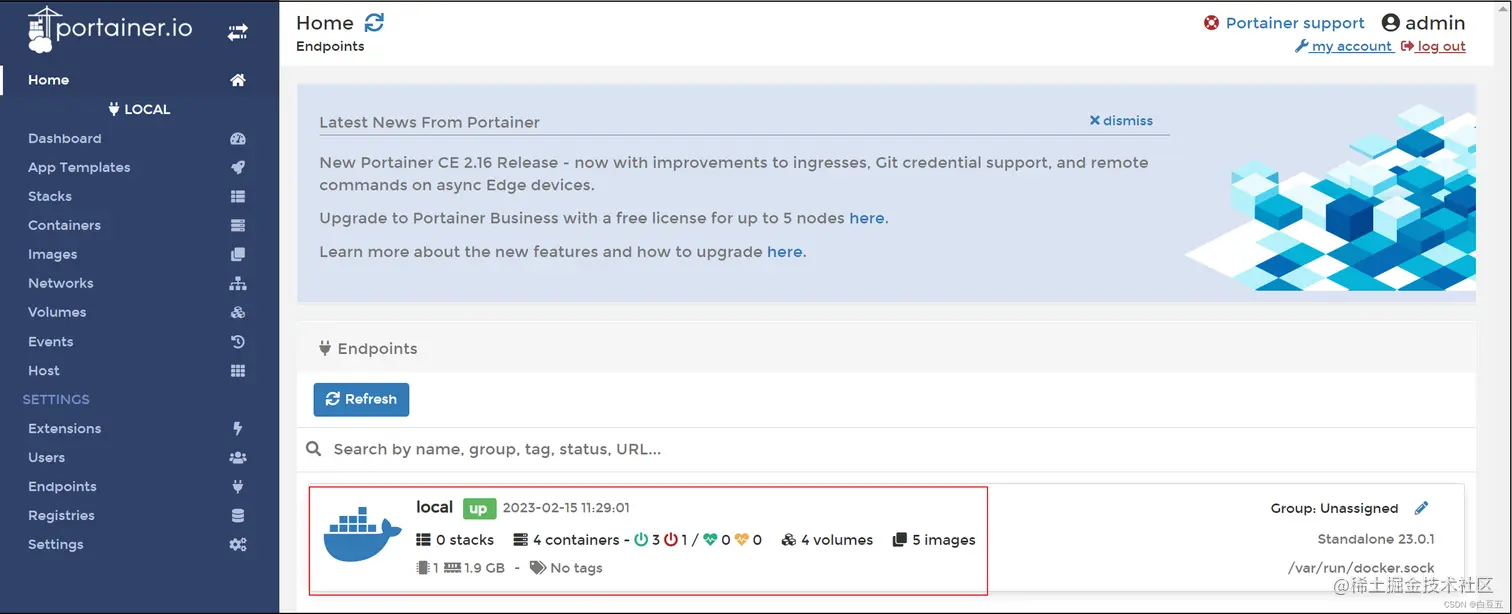Image resolution: width=1512 pixels, height=614 pixels.
Task: Open the Portainer support link
Action: point(1295,23)
